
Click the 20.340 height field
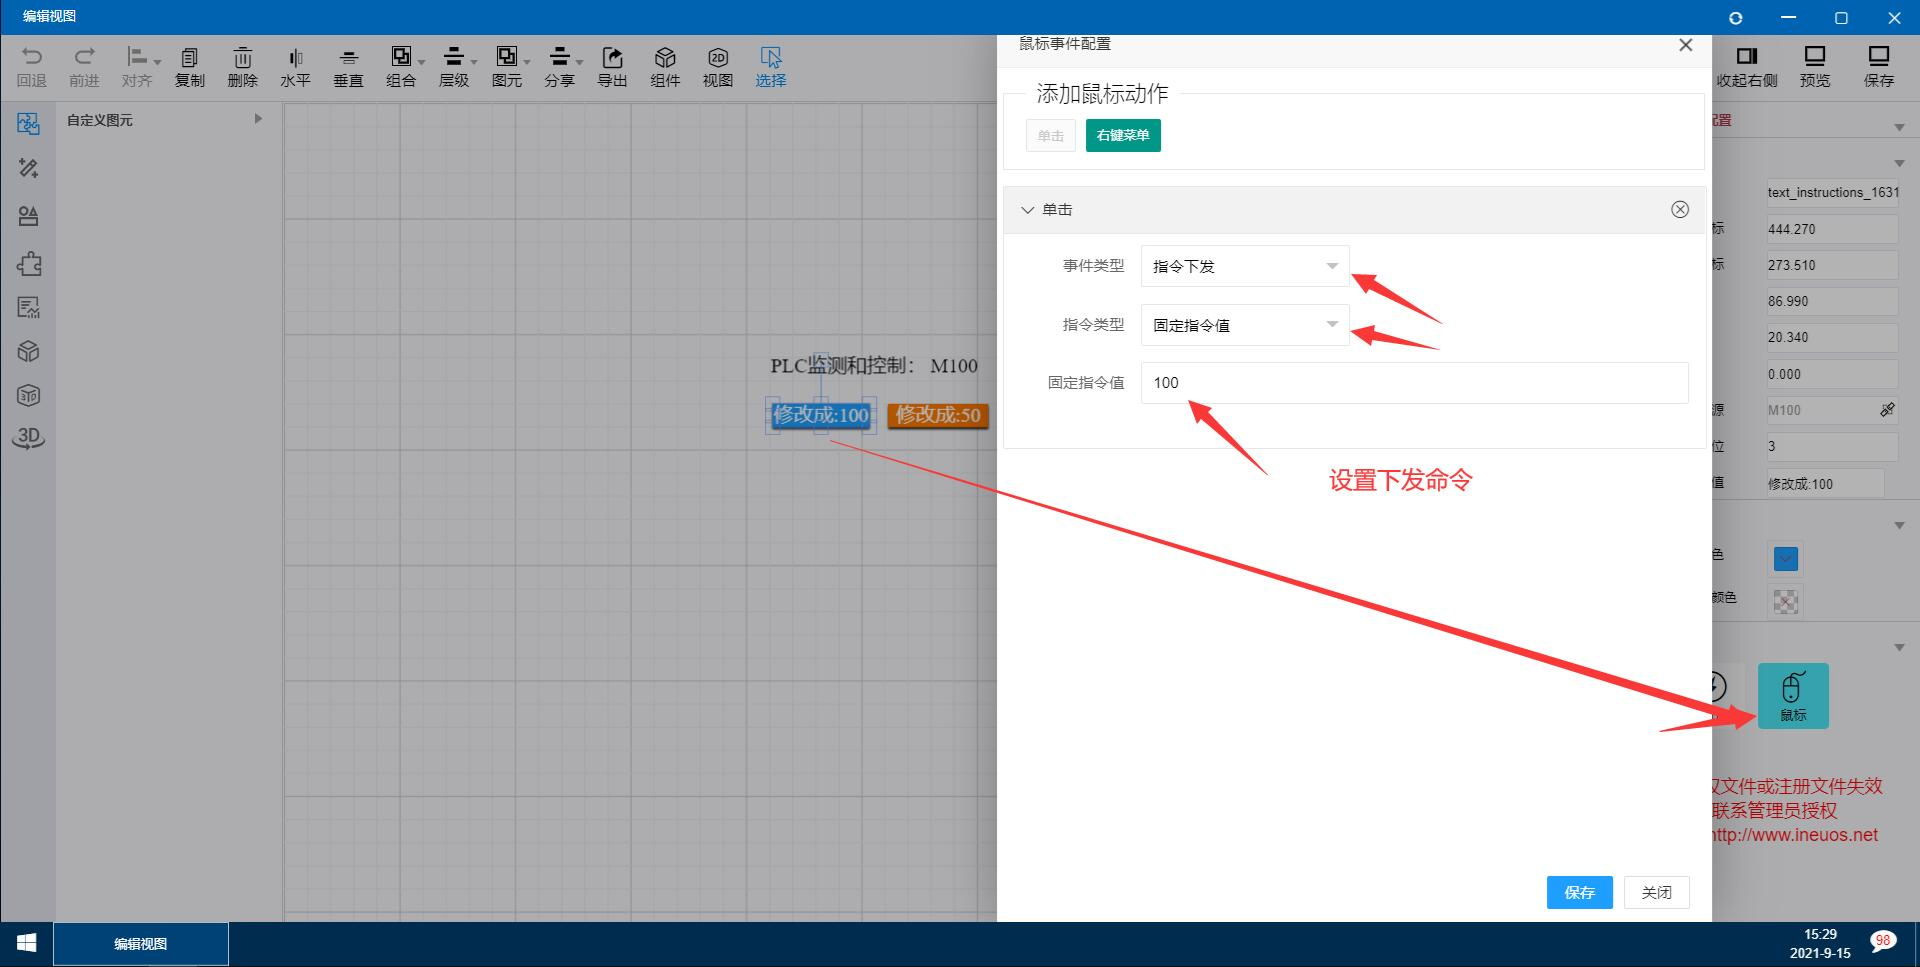(x=1832, y=337)
